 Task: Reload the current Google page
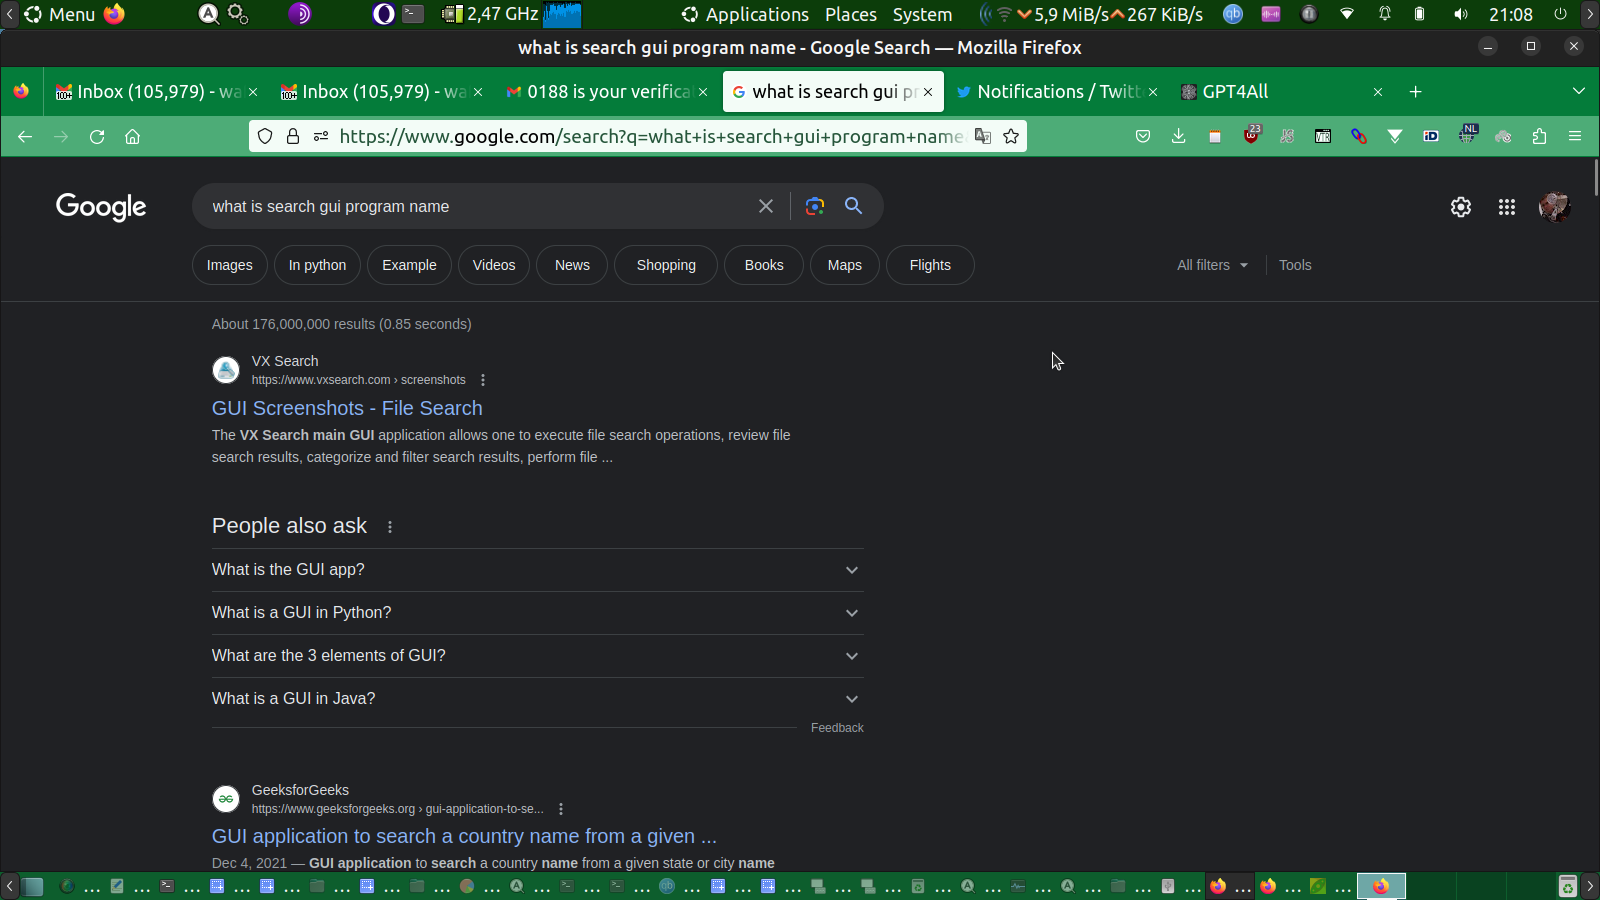click(x=97, y=136)
